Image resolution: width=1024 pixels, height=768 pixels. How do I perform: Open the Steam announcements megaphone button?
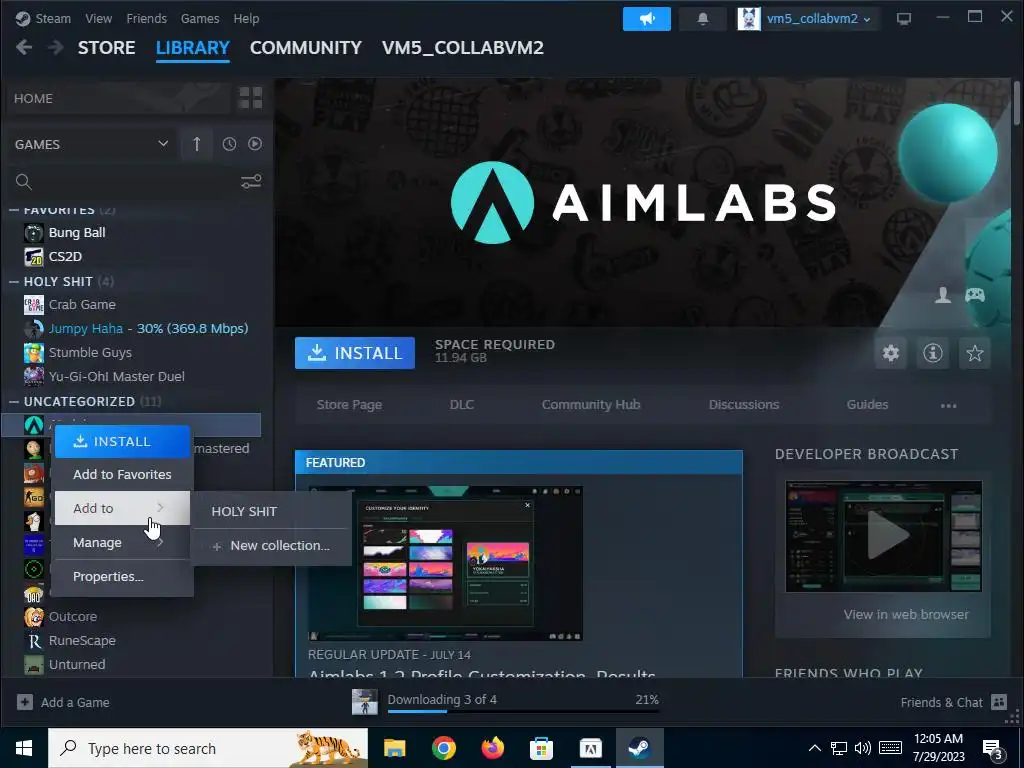click(x=647, y=19)
